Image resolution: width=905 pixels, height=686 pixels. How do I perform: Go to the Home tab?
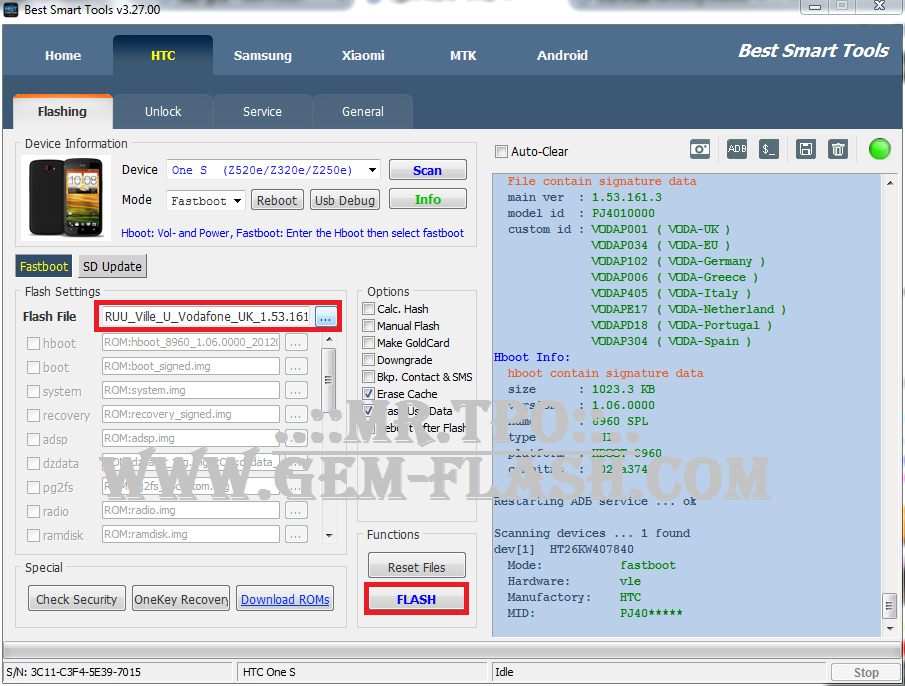pos(63,56)
